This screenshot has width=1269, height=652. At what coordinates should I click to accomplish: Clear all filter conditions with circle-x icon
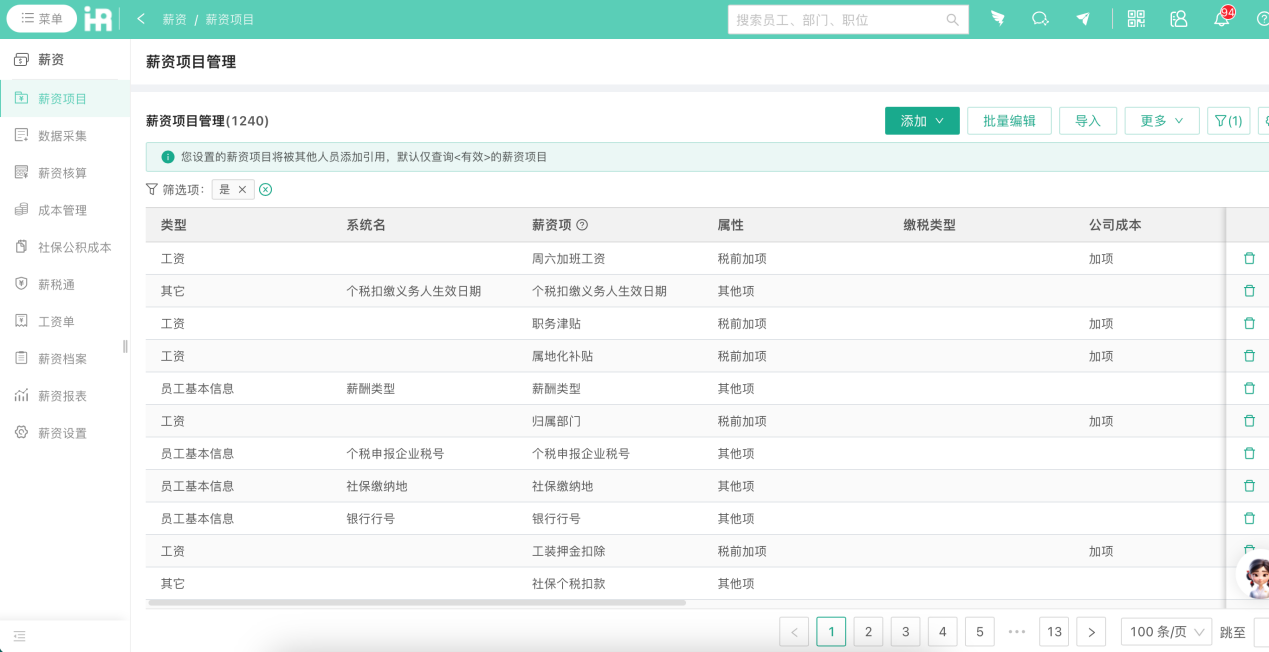click(264, 188)
